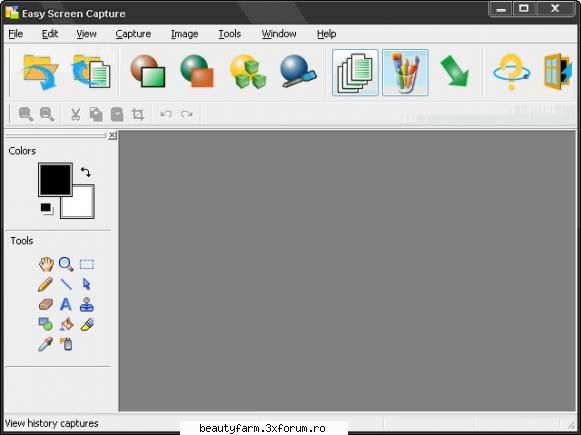Click the yellow sphere with green cubes icon

(248, 72)
